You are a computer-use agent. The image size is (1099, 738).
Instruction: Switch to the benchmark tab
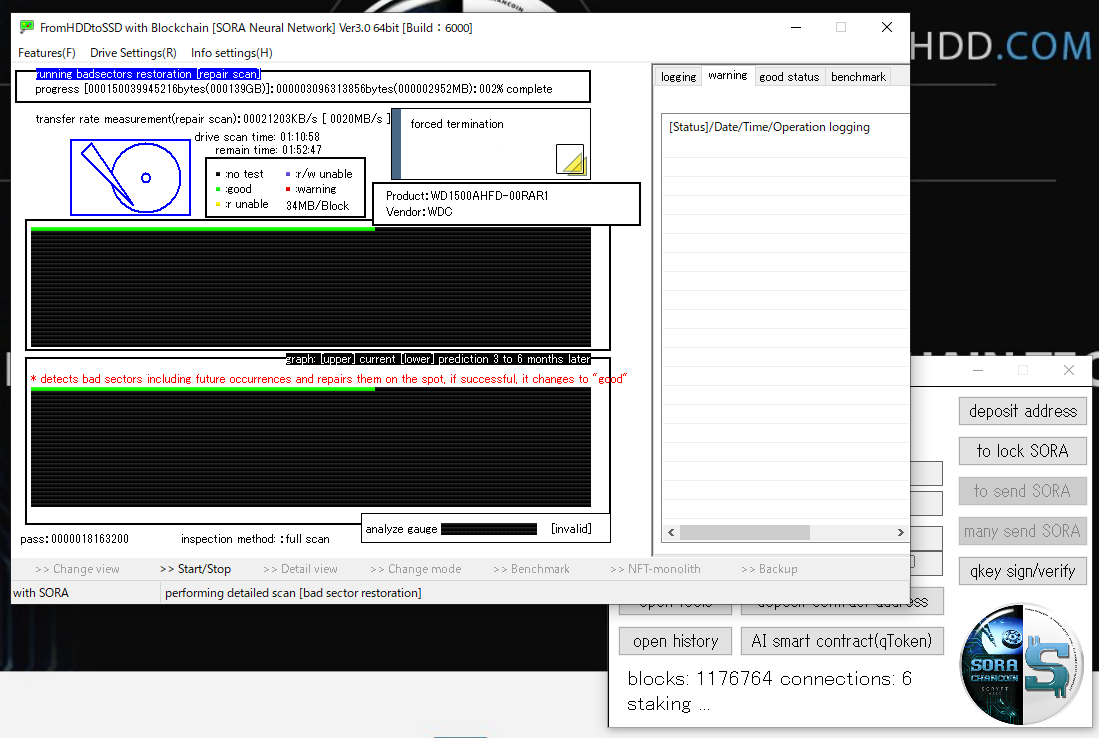[x=858, y=76]
